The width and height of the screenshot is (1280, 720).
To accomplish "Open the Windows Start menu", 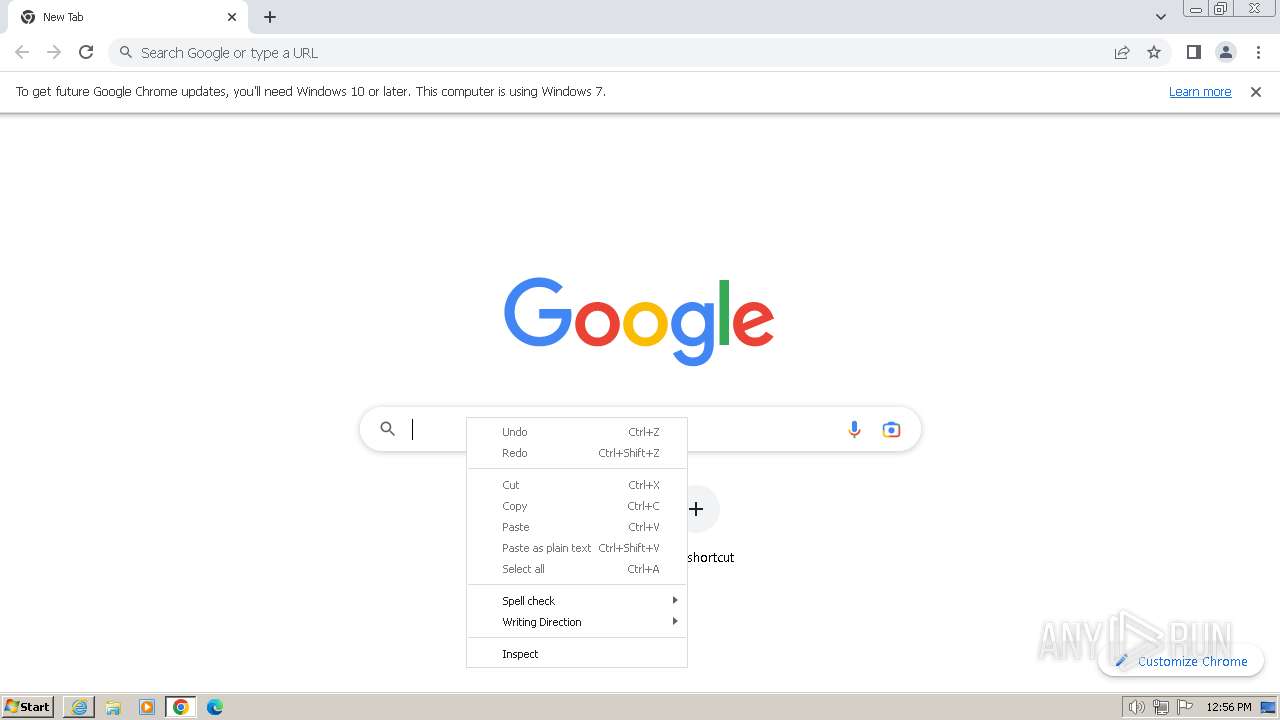I will (x=27, y=707).
